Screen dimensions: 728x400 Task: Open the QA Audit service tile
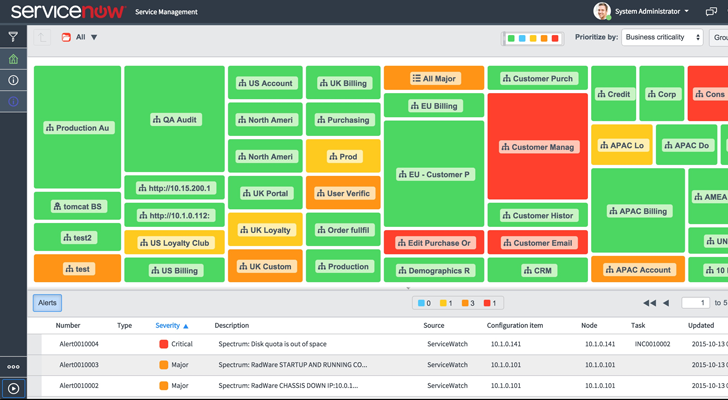coord(174,119)
